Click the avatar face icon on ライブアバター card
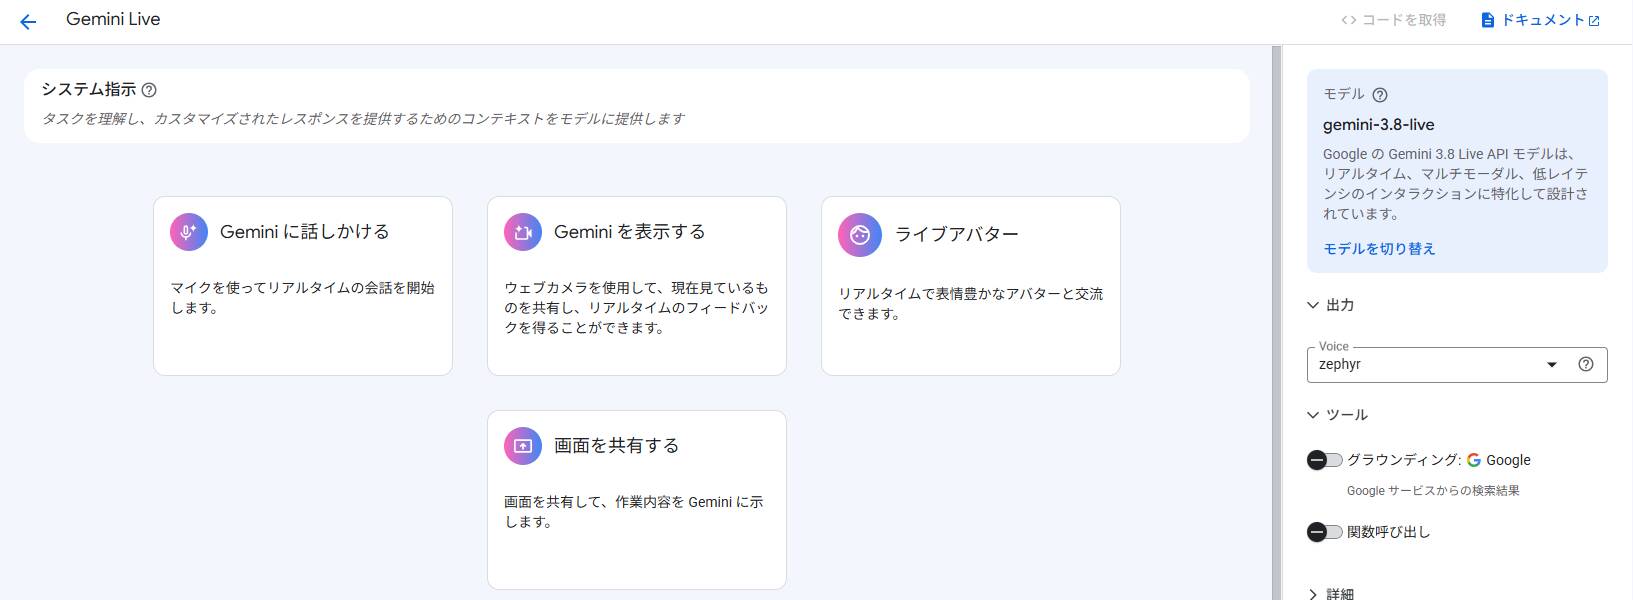 (x=860, y=235)
